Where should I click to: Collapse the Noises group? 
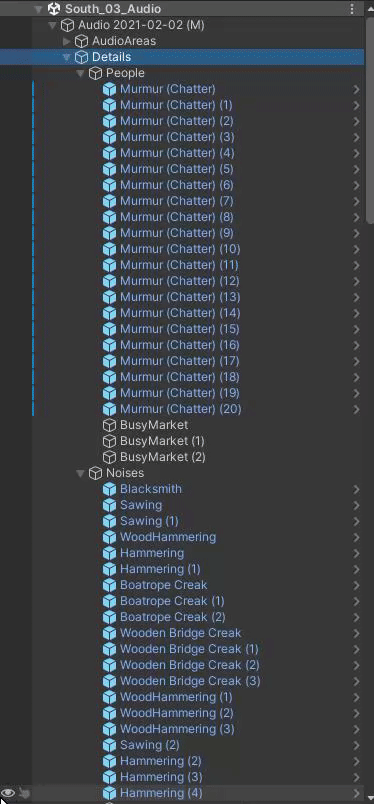click(80, 473)
